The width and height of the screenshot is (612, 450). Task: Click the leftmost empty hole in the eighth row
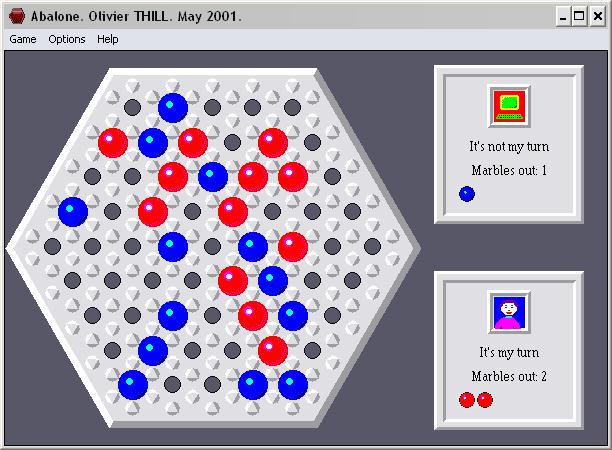(x=112, y=350)
